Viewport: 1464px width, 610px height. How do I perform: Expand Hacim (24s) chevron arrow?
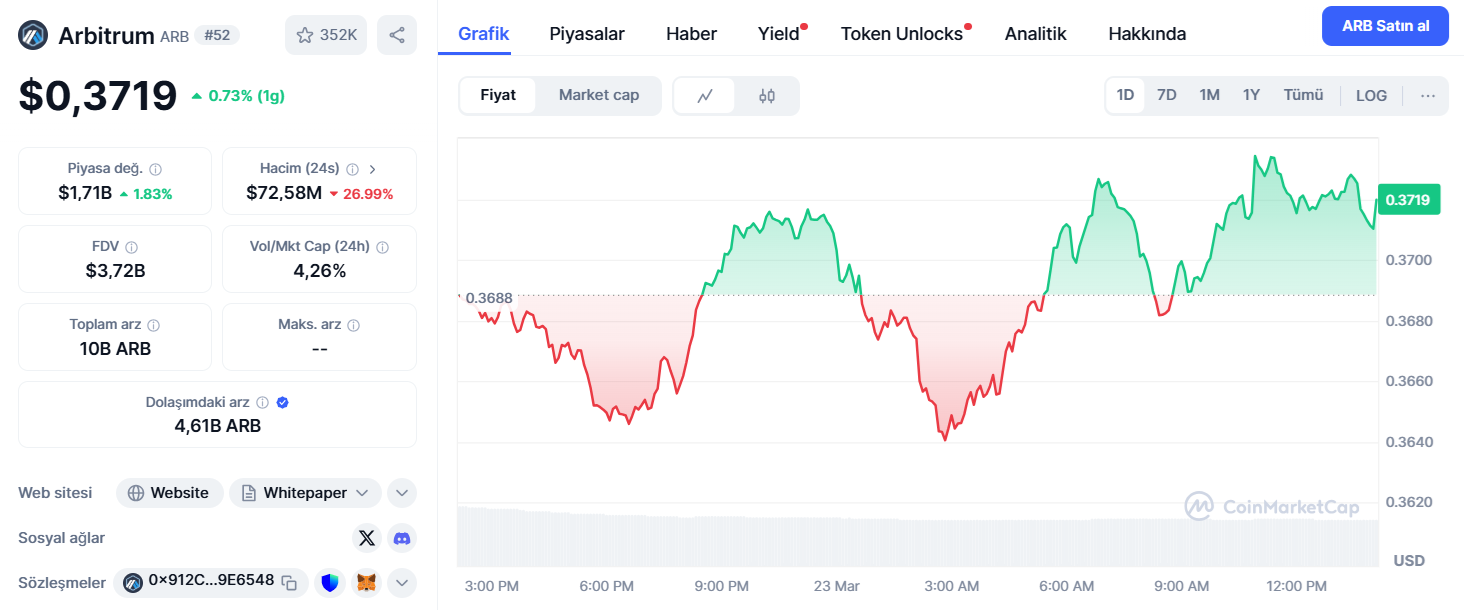(373, 169)
